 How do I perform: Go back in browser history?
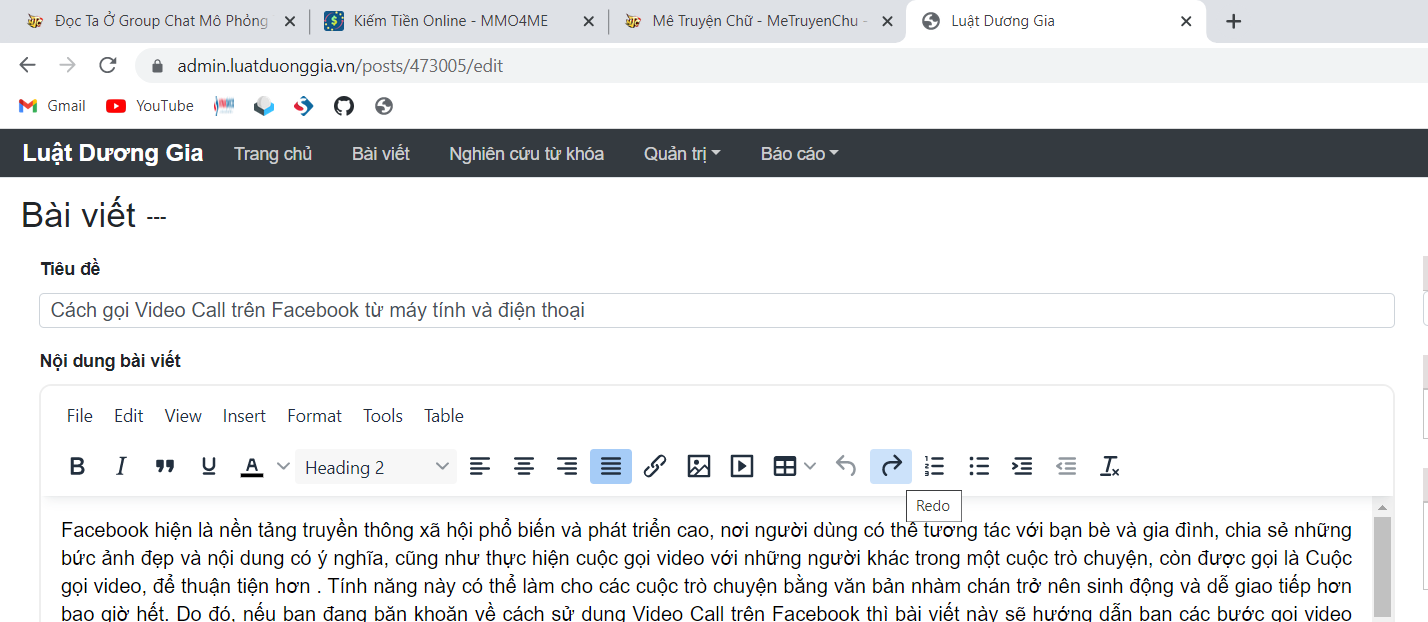coord(27,65)
